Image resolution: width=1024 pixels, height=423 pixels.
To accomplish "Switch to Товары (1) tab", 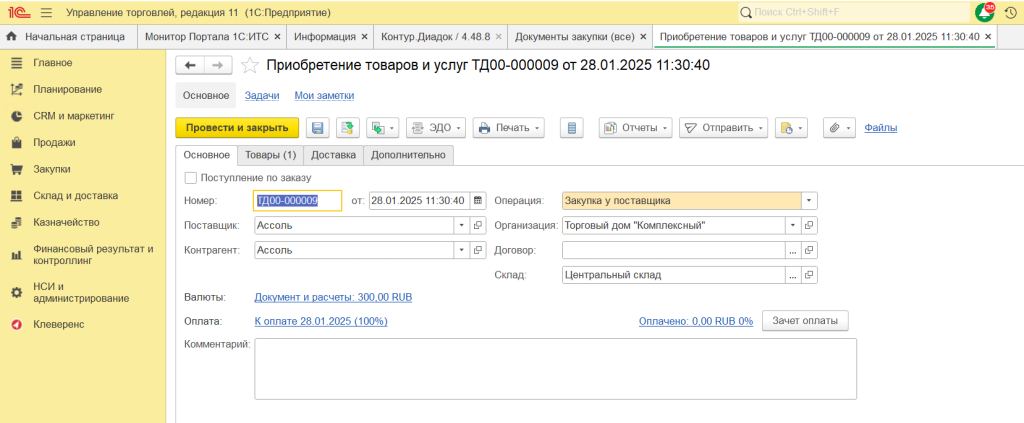I will [x=270, y=155].
